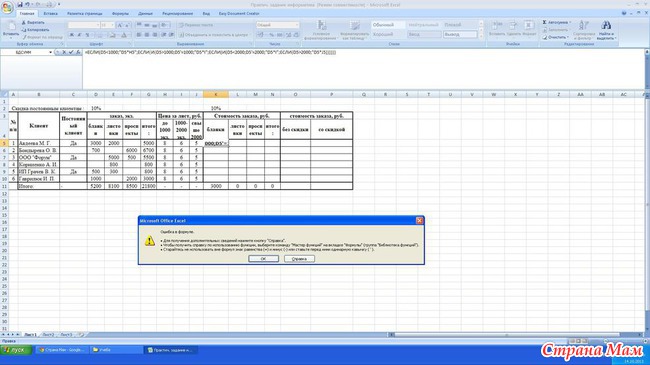This screenshot has width=650, height=365.
Task: Open the Clear (Очистить) dropdown
Action: [556, 37]
